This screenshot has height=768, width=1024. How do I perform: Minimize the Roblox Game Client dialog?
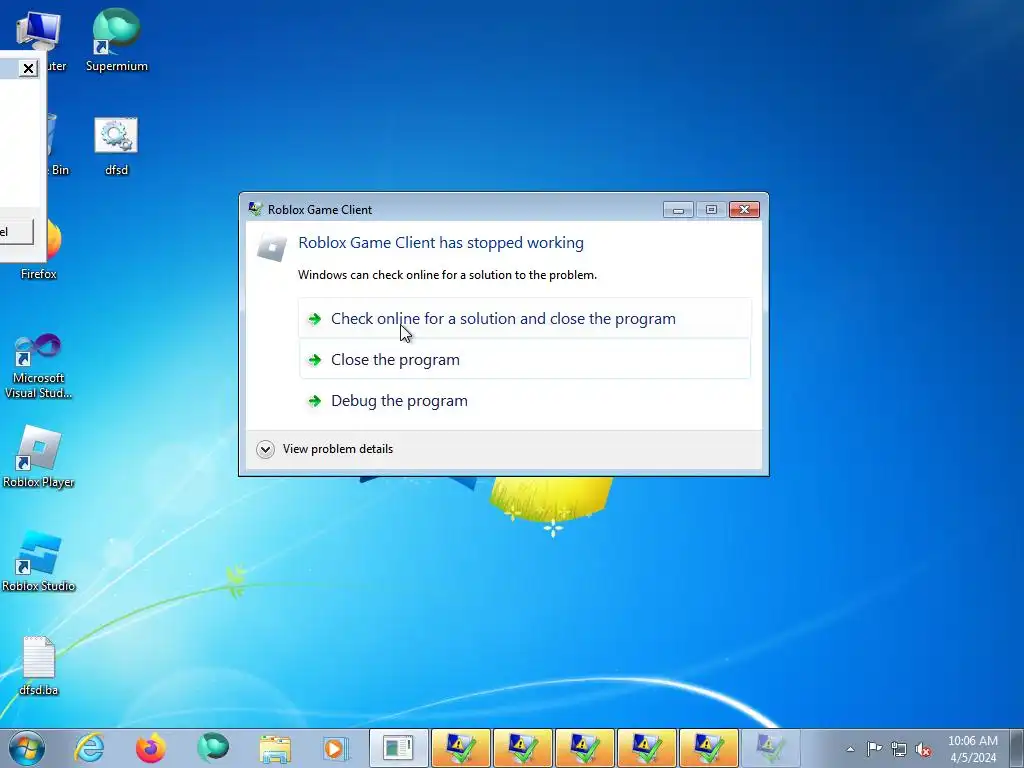(678, 209)
